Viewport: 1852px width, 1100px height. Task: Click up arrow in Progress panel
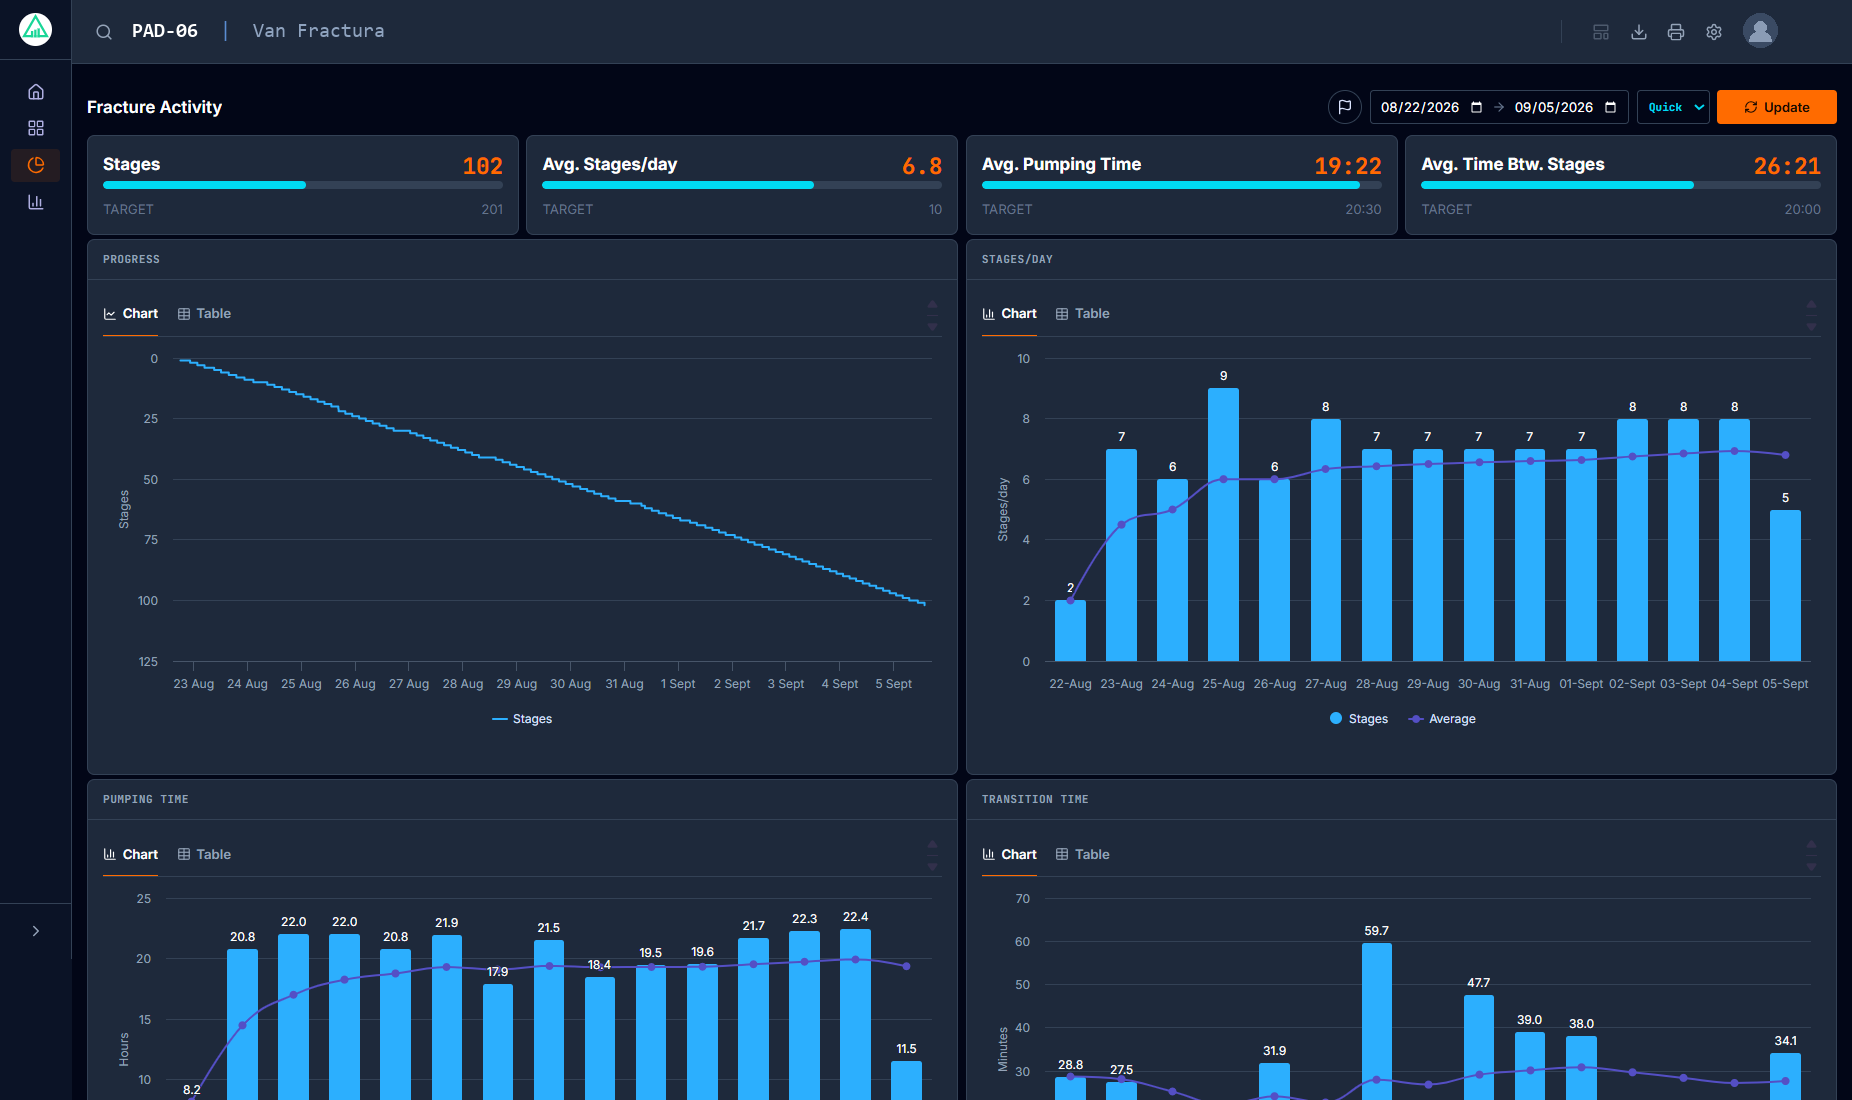[932, 304]
